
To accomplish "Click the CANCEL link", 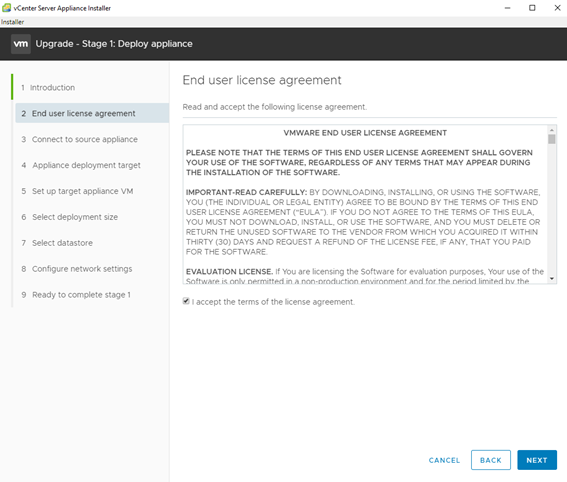I will pos(444,460).
